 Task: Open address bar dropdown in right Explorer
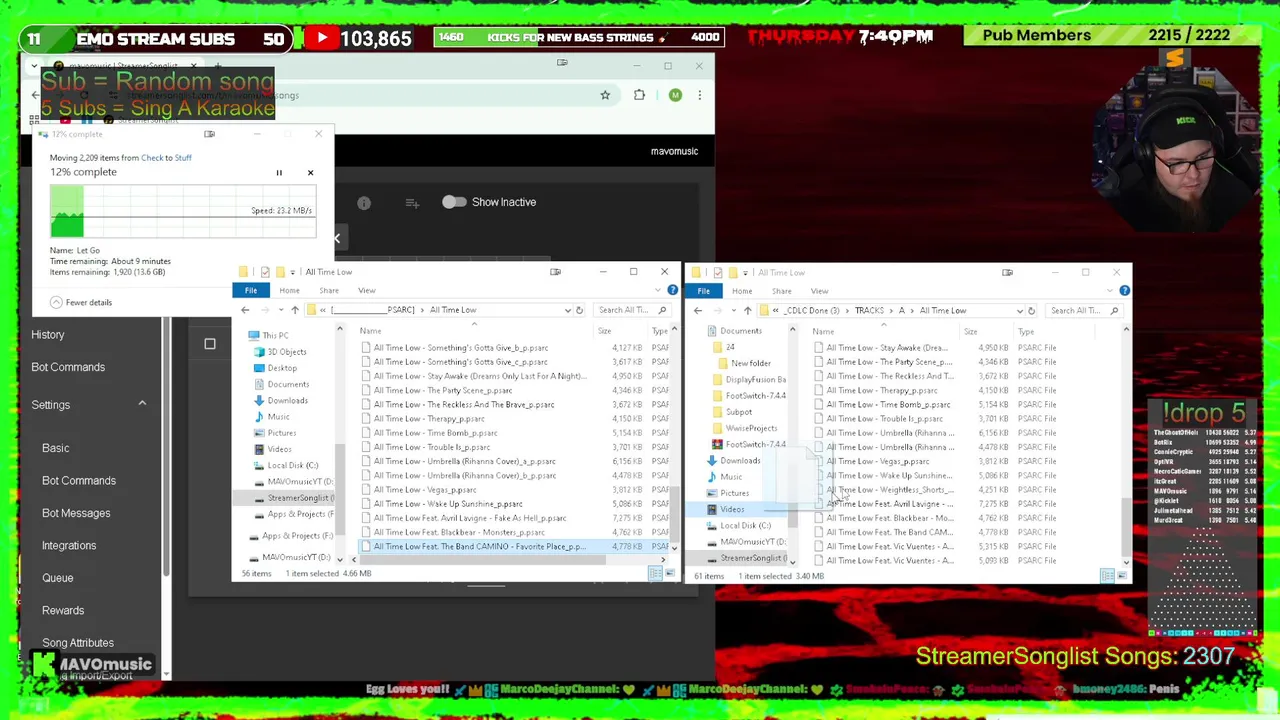click(1020, 311)
